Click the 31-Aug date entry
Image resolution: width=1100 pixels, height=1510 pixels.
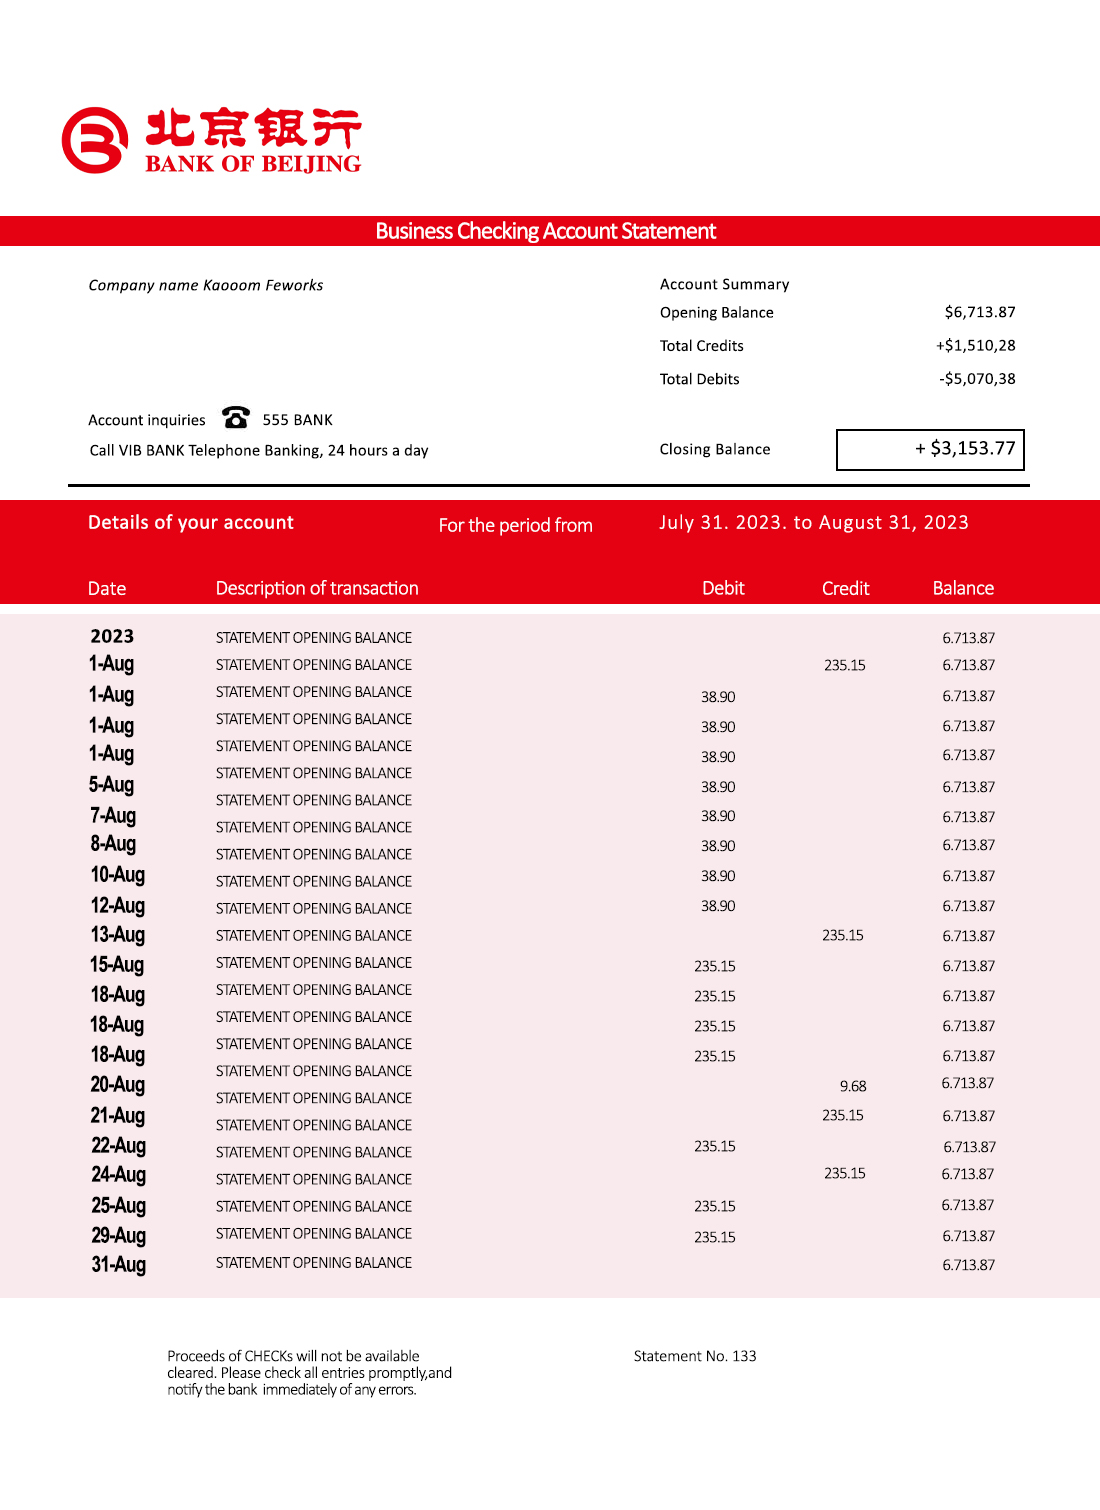(117, 1264)
